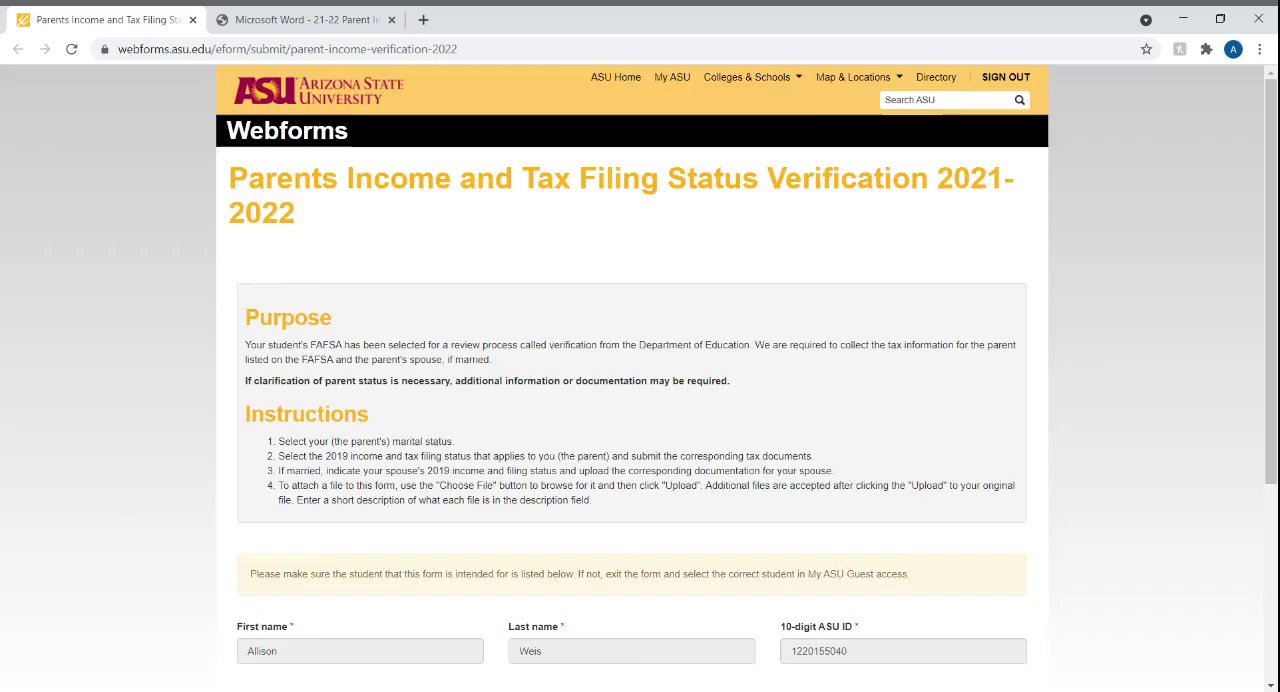Click the tab search dropdown circle
1280x692 pixels.
click(x=1146, y=20)
